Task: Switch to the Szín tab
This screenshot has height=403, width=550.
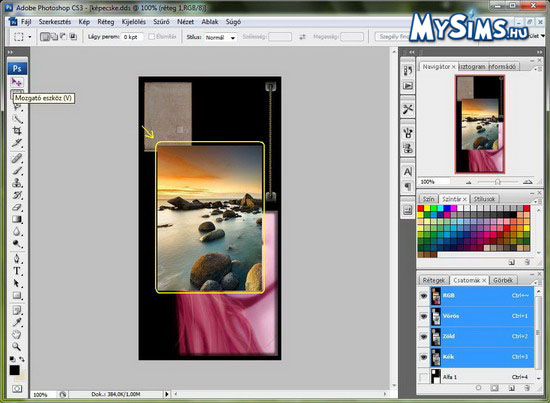Action: click(x=428, y=199)
